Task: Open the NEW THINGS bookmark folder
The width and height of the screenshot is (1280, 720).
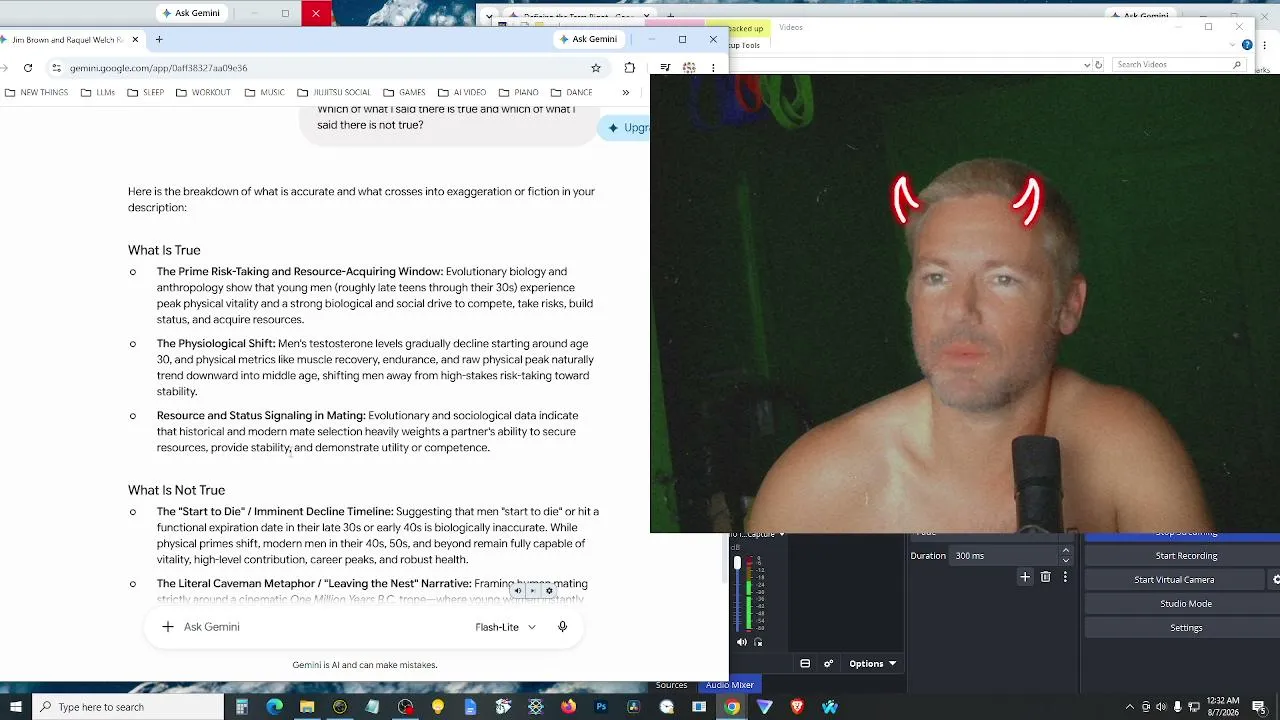Action: pos(37,93)
